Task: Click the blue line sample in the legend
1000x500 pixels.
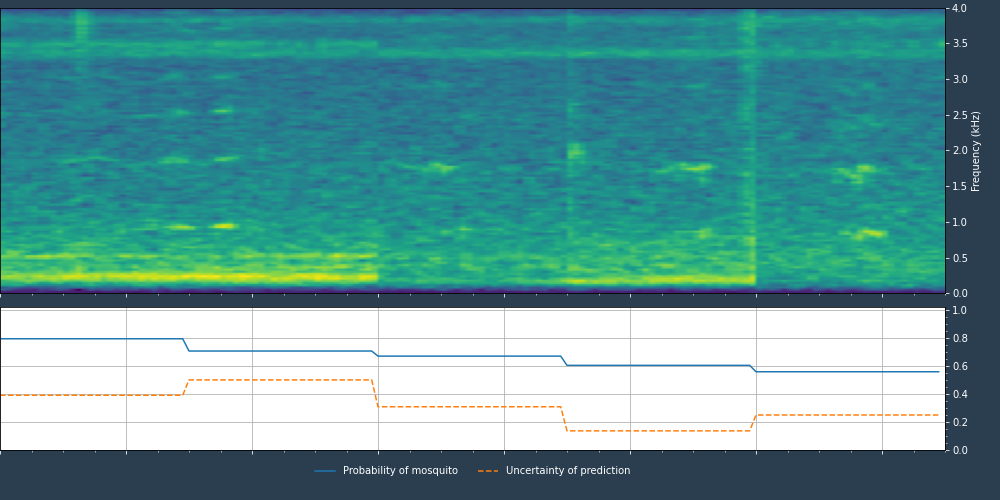Action: 325,471
